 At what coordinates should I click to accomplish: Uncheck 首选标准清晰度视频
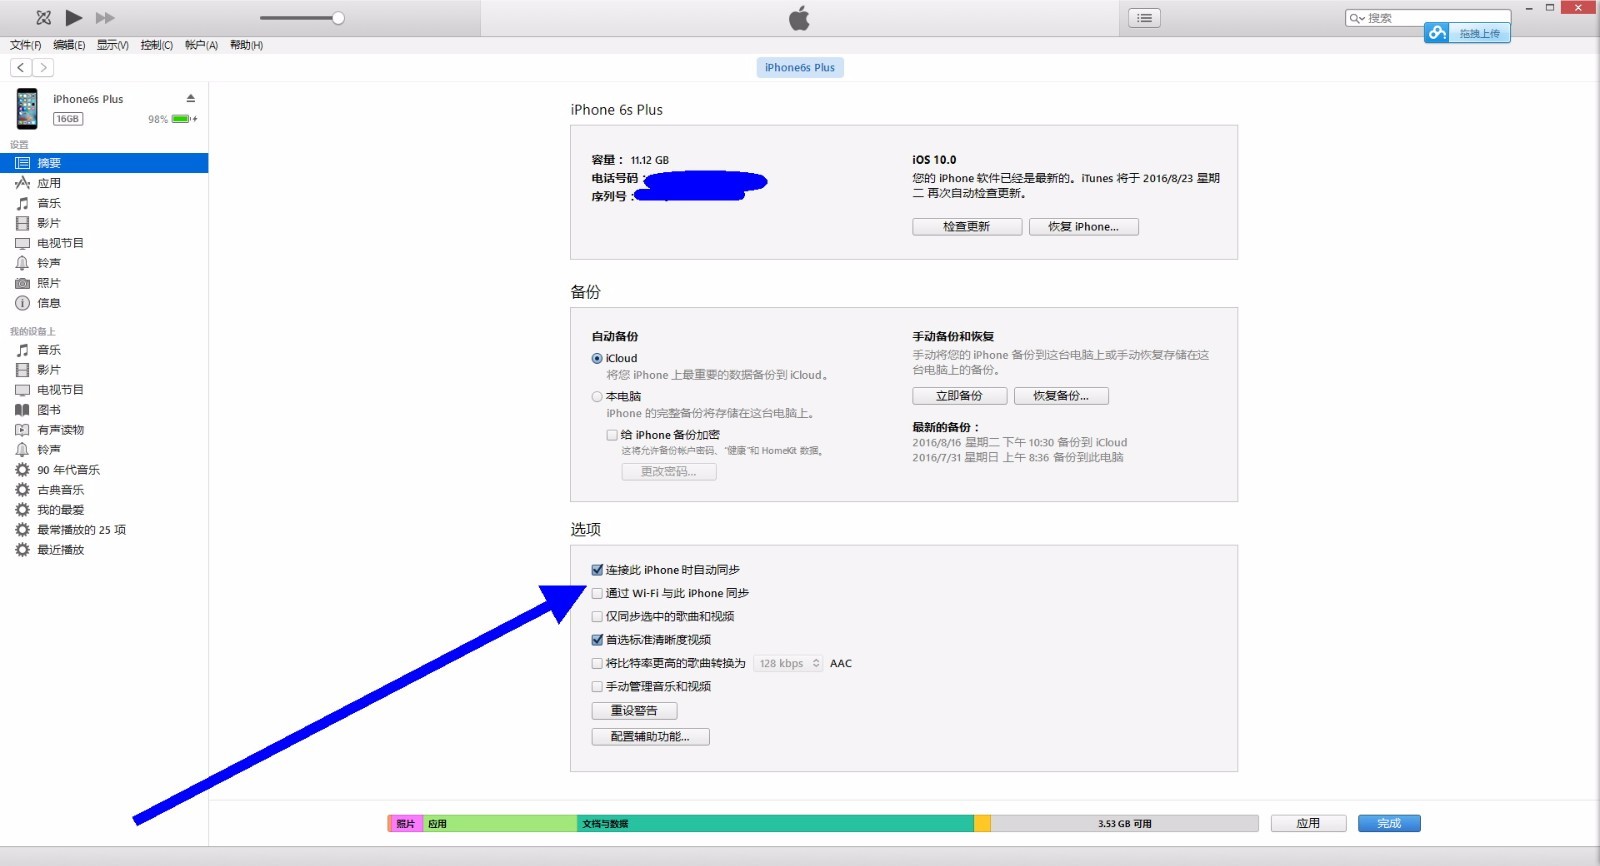pyautogui.click(x=597, y=640)
